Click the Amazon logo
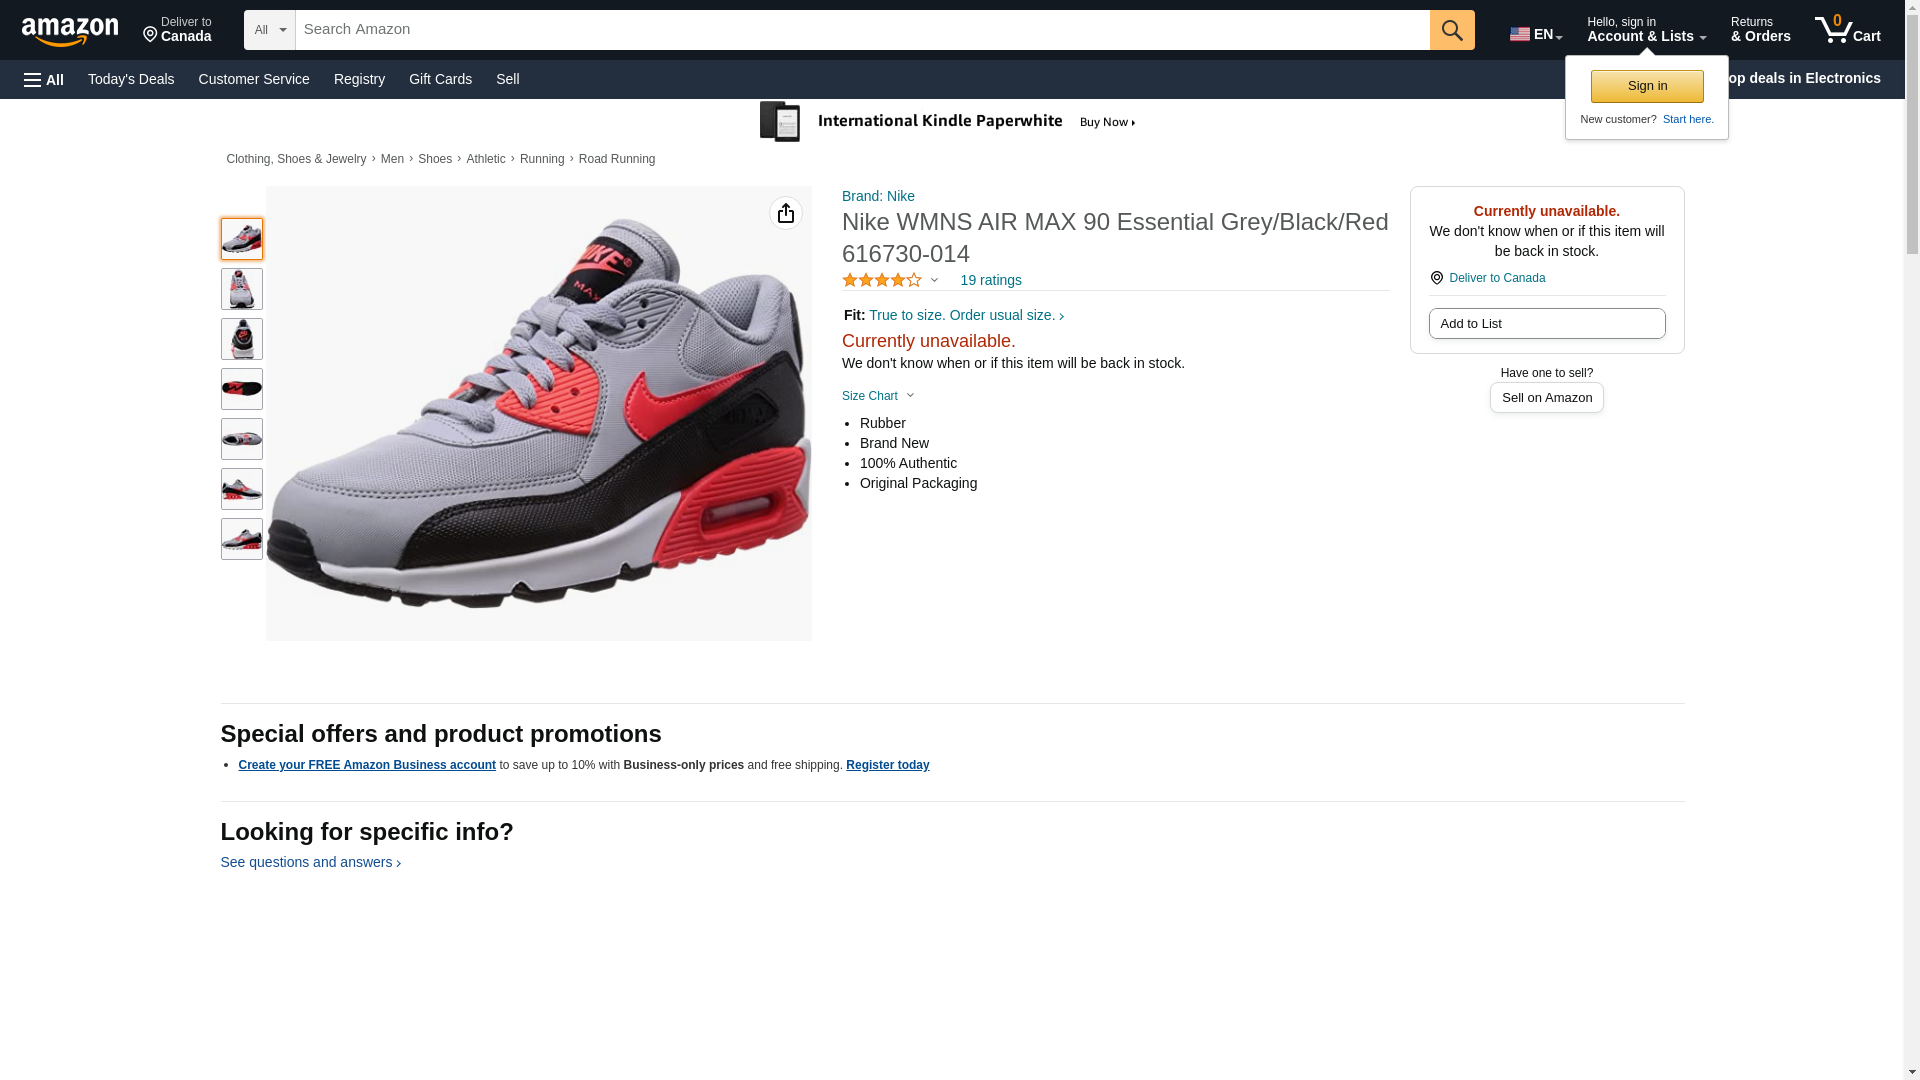Viewport: 1920px width, 1080px height. (x=70, y=32)
